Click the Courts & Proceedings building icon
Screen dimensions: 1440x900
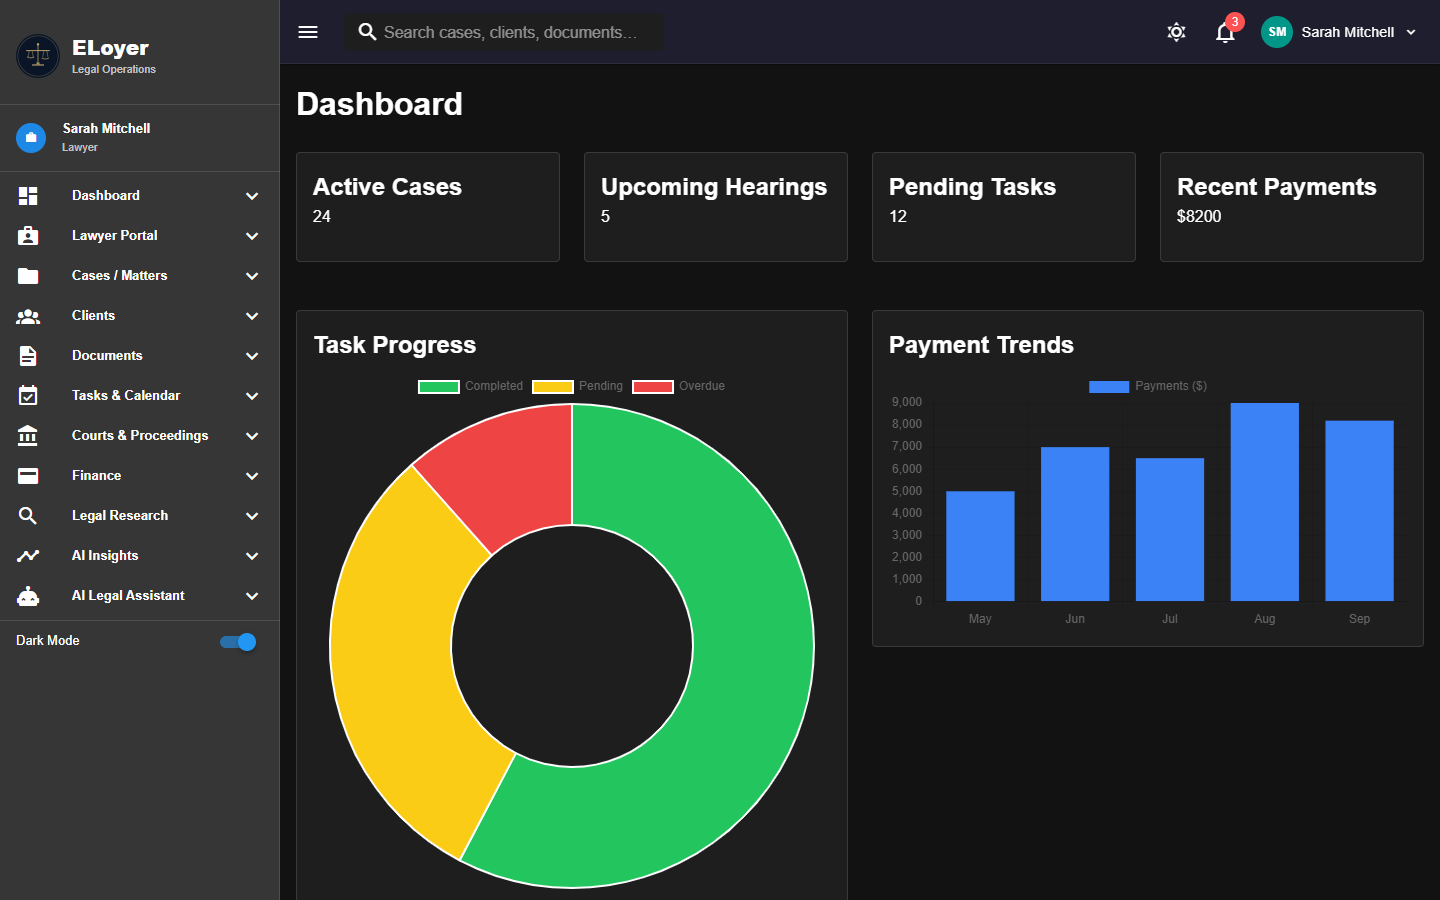click(x=28, y=436)
